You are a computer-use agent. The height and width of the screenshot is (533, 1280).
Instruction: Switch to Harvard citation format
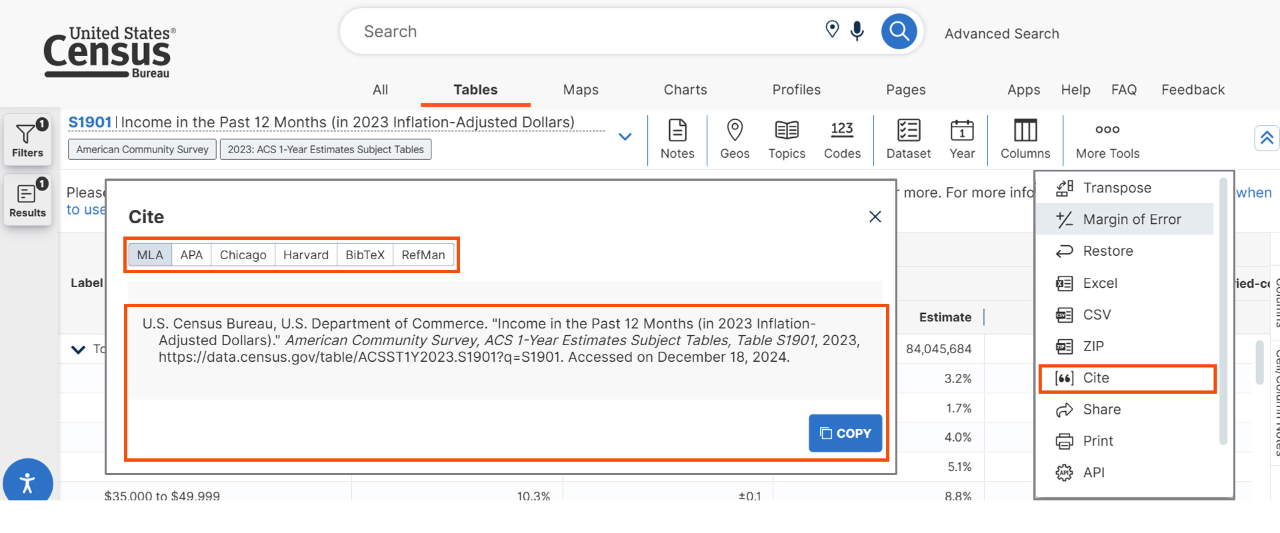[x=306, y=255]
